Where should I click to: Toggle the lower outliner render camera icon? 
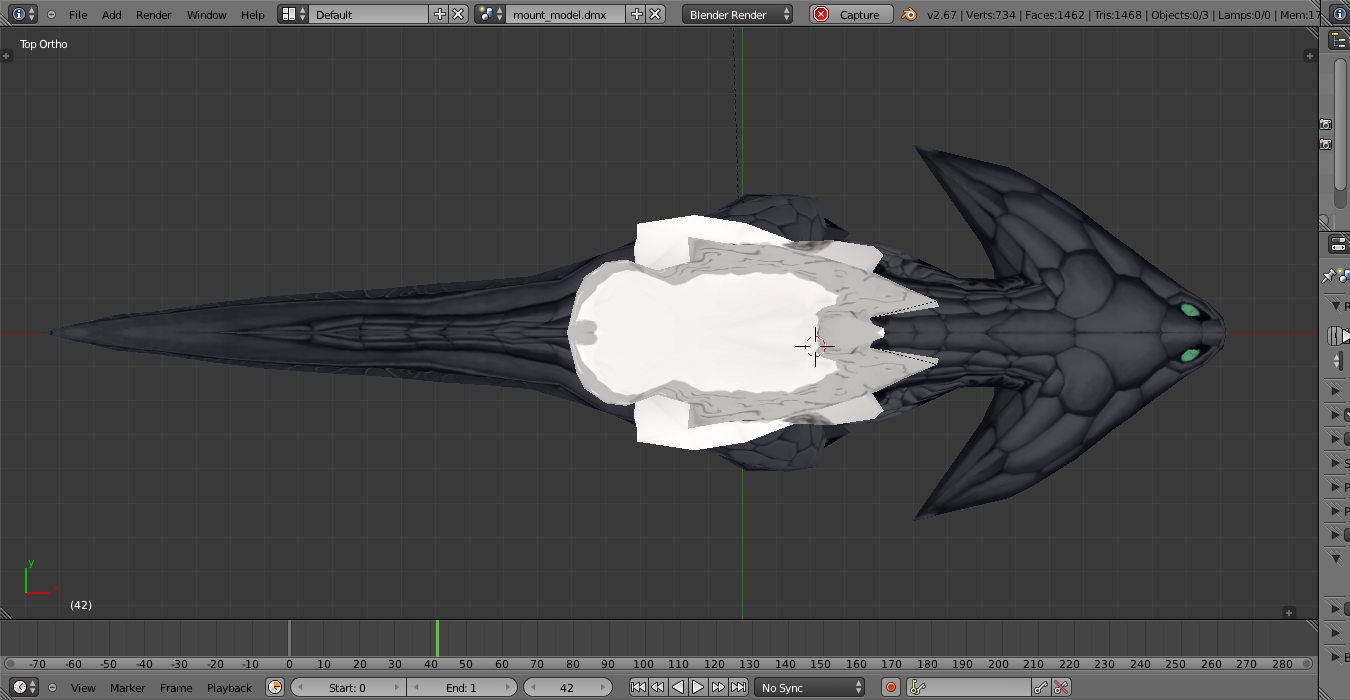1325,144
